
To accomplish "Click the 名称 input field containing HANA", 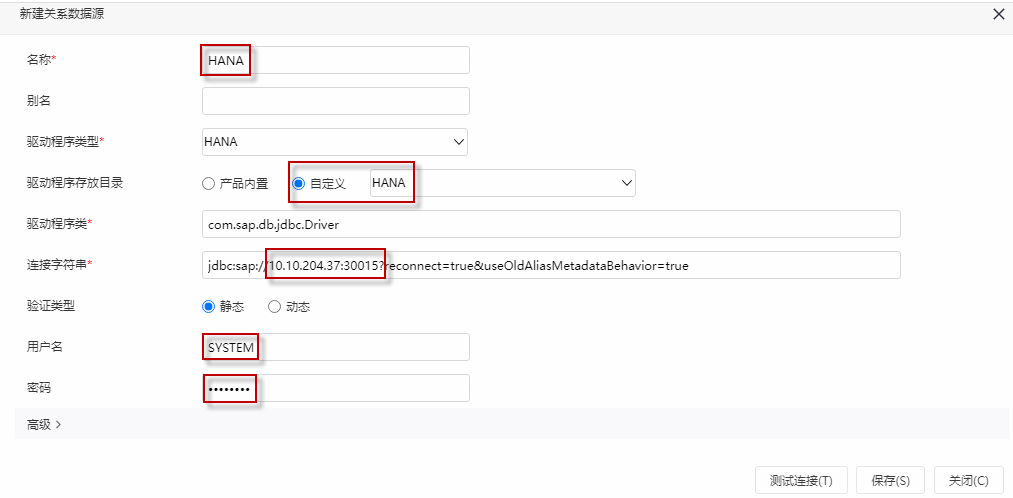I will pos(335,60).
